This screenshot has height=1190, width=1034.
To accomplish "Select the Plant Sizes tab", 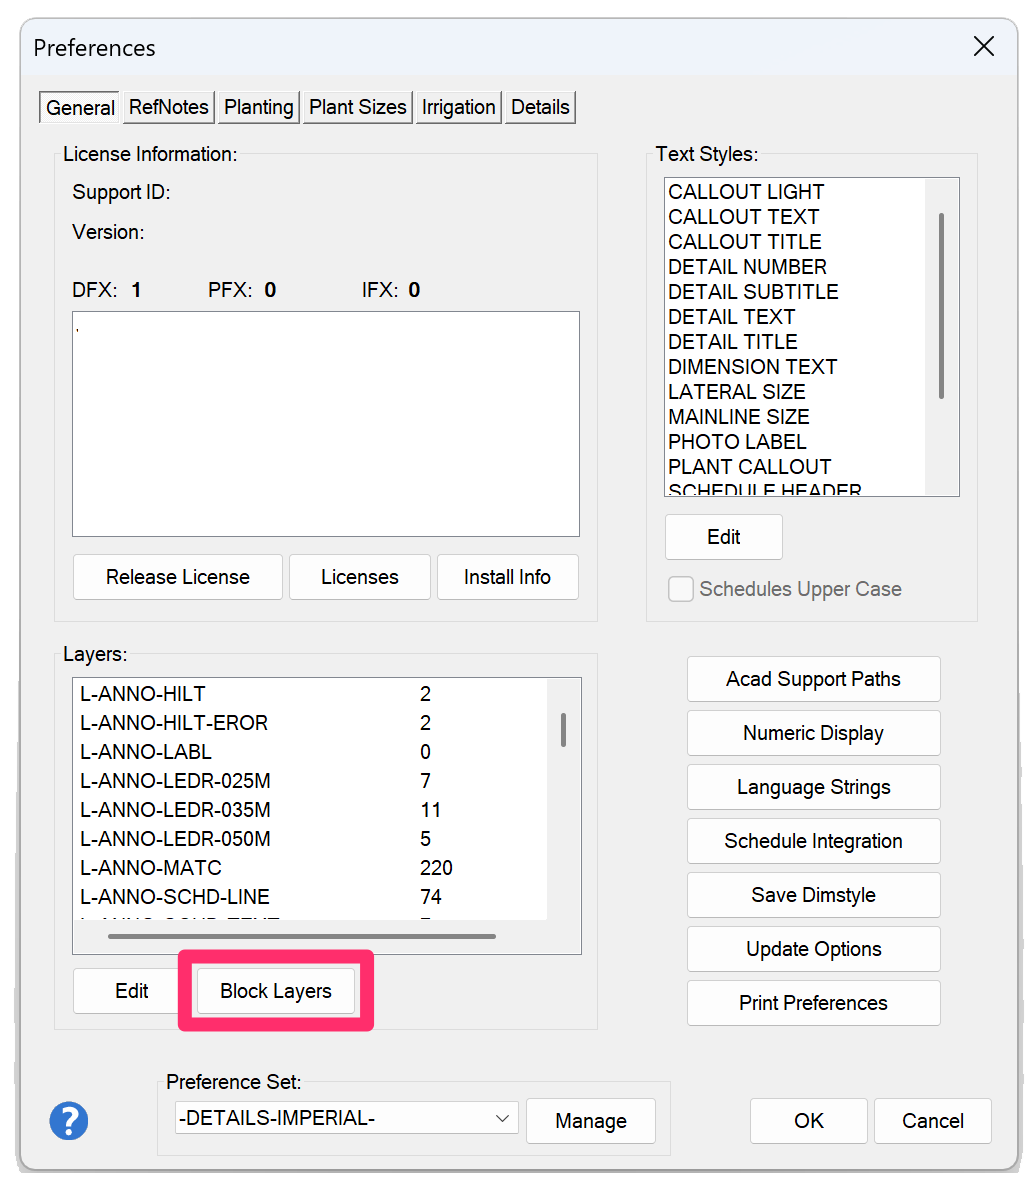I will (358, 107).
